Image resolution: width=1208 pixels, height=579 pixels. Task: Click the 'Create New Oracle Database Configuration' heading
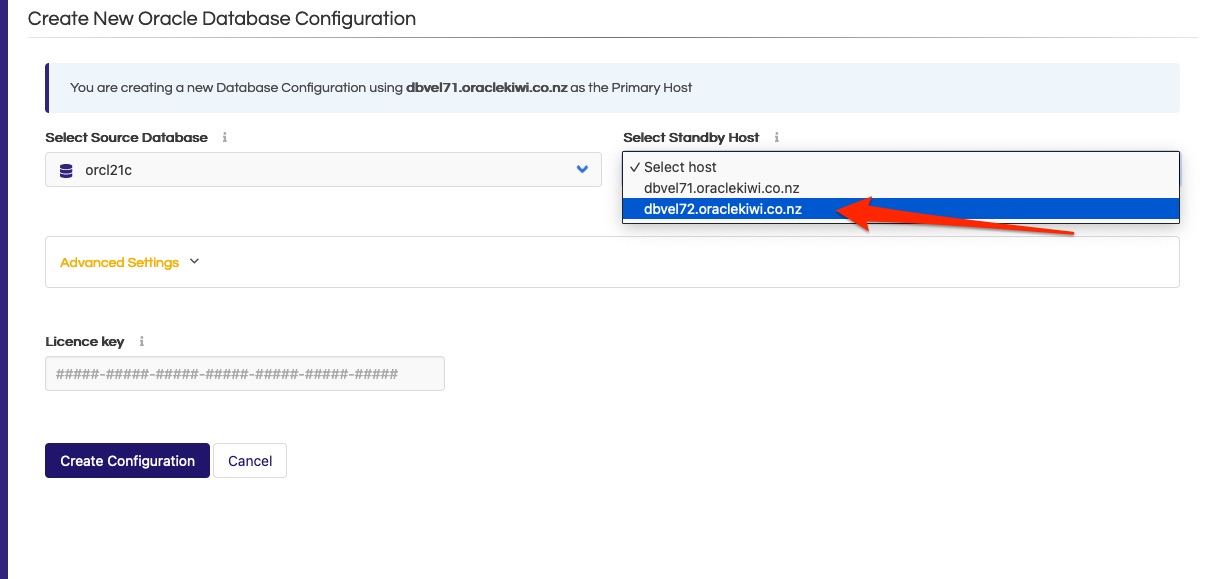coord(222,18)
